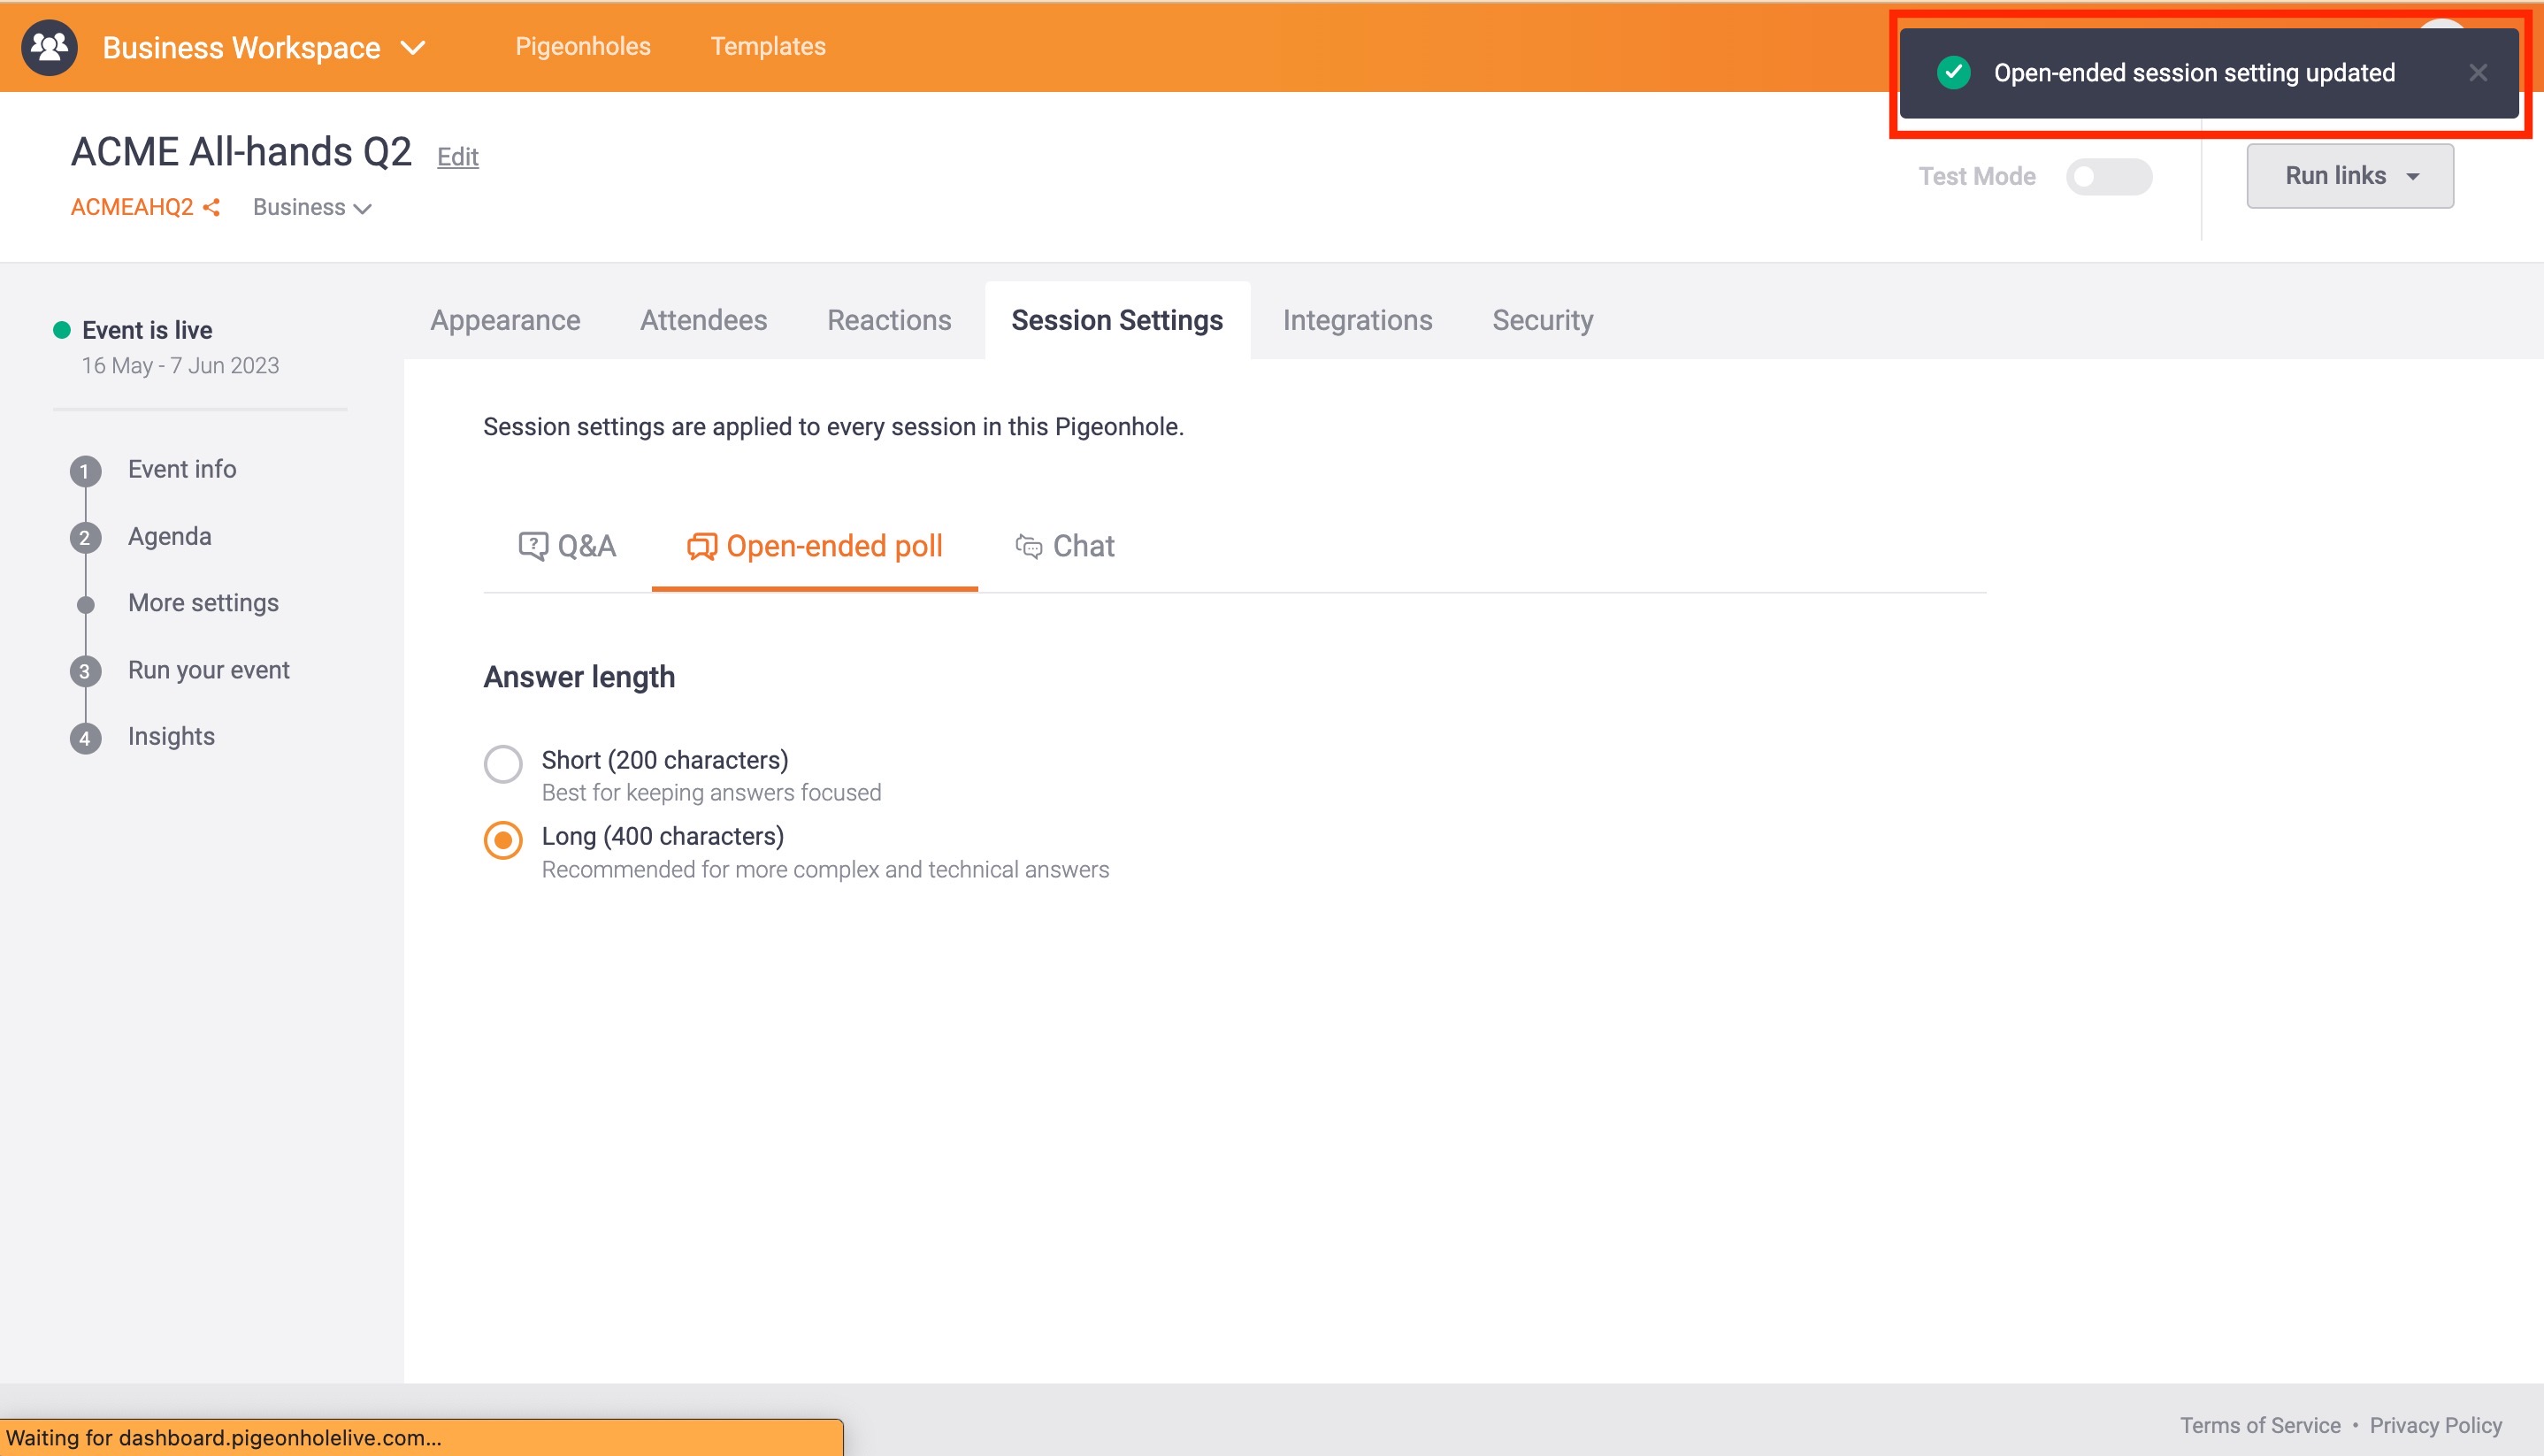Click 'Recommended for more complex and technical answers' text
The image size is (2544, 1456).
[x=825, y=869]
